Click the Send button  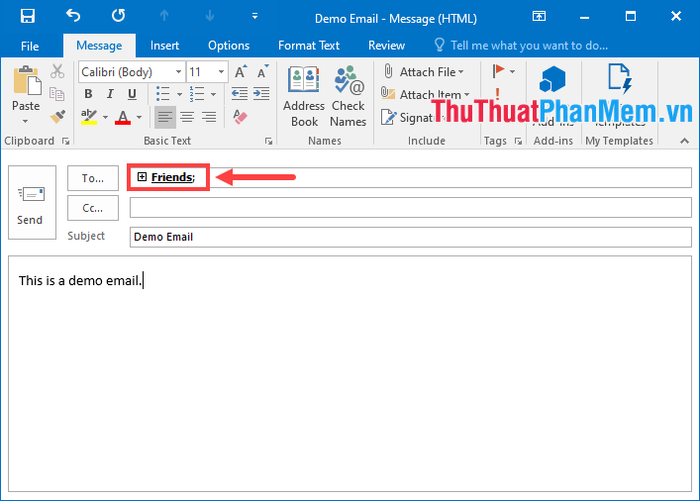31,202
